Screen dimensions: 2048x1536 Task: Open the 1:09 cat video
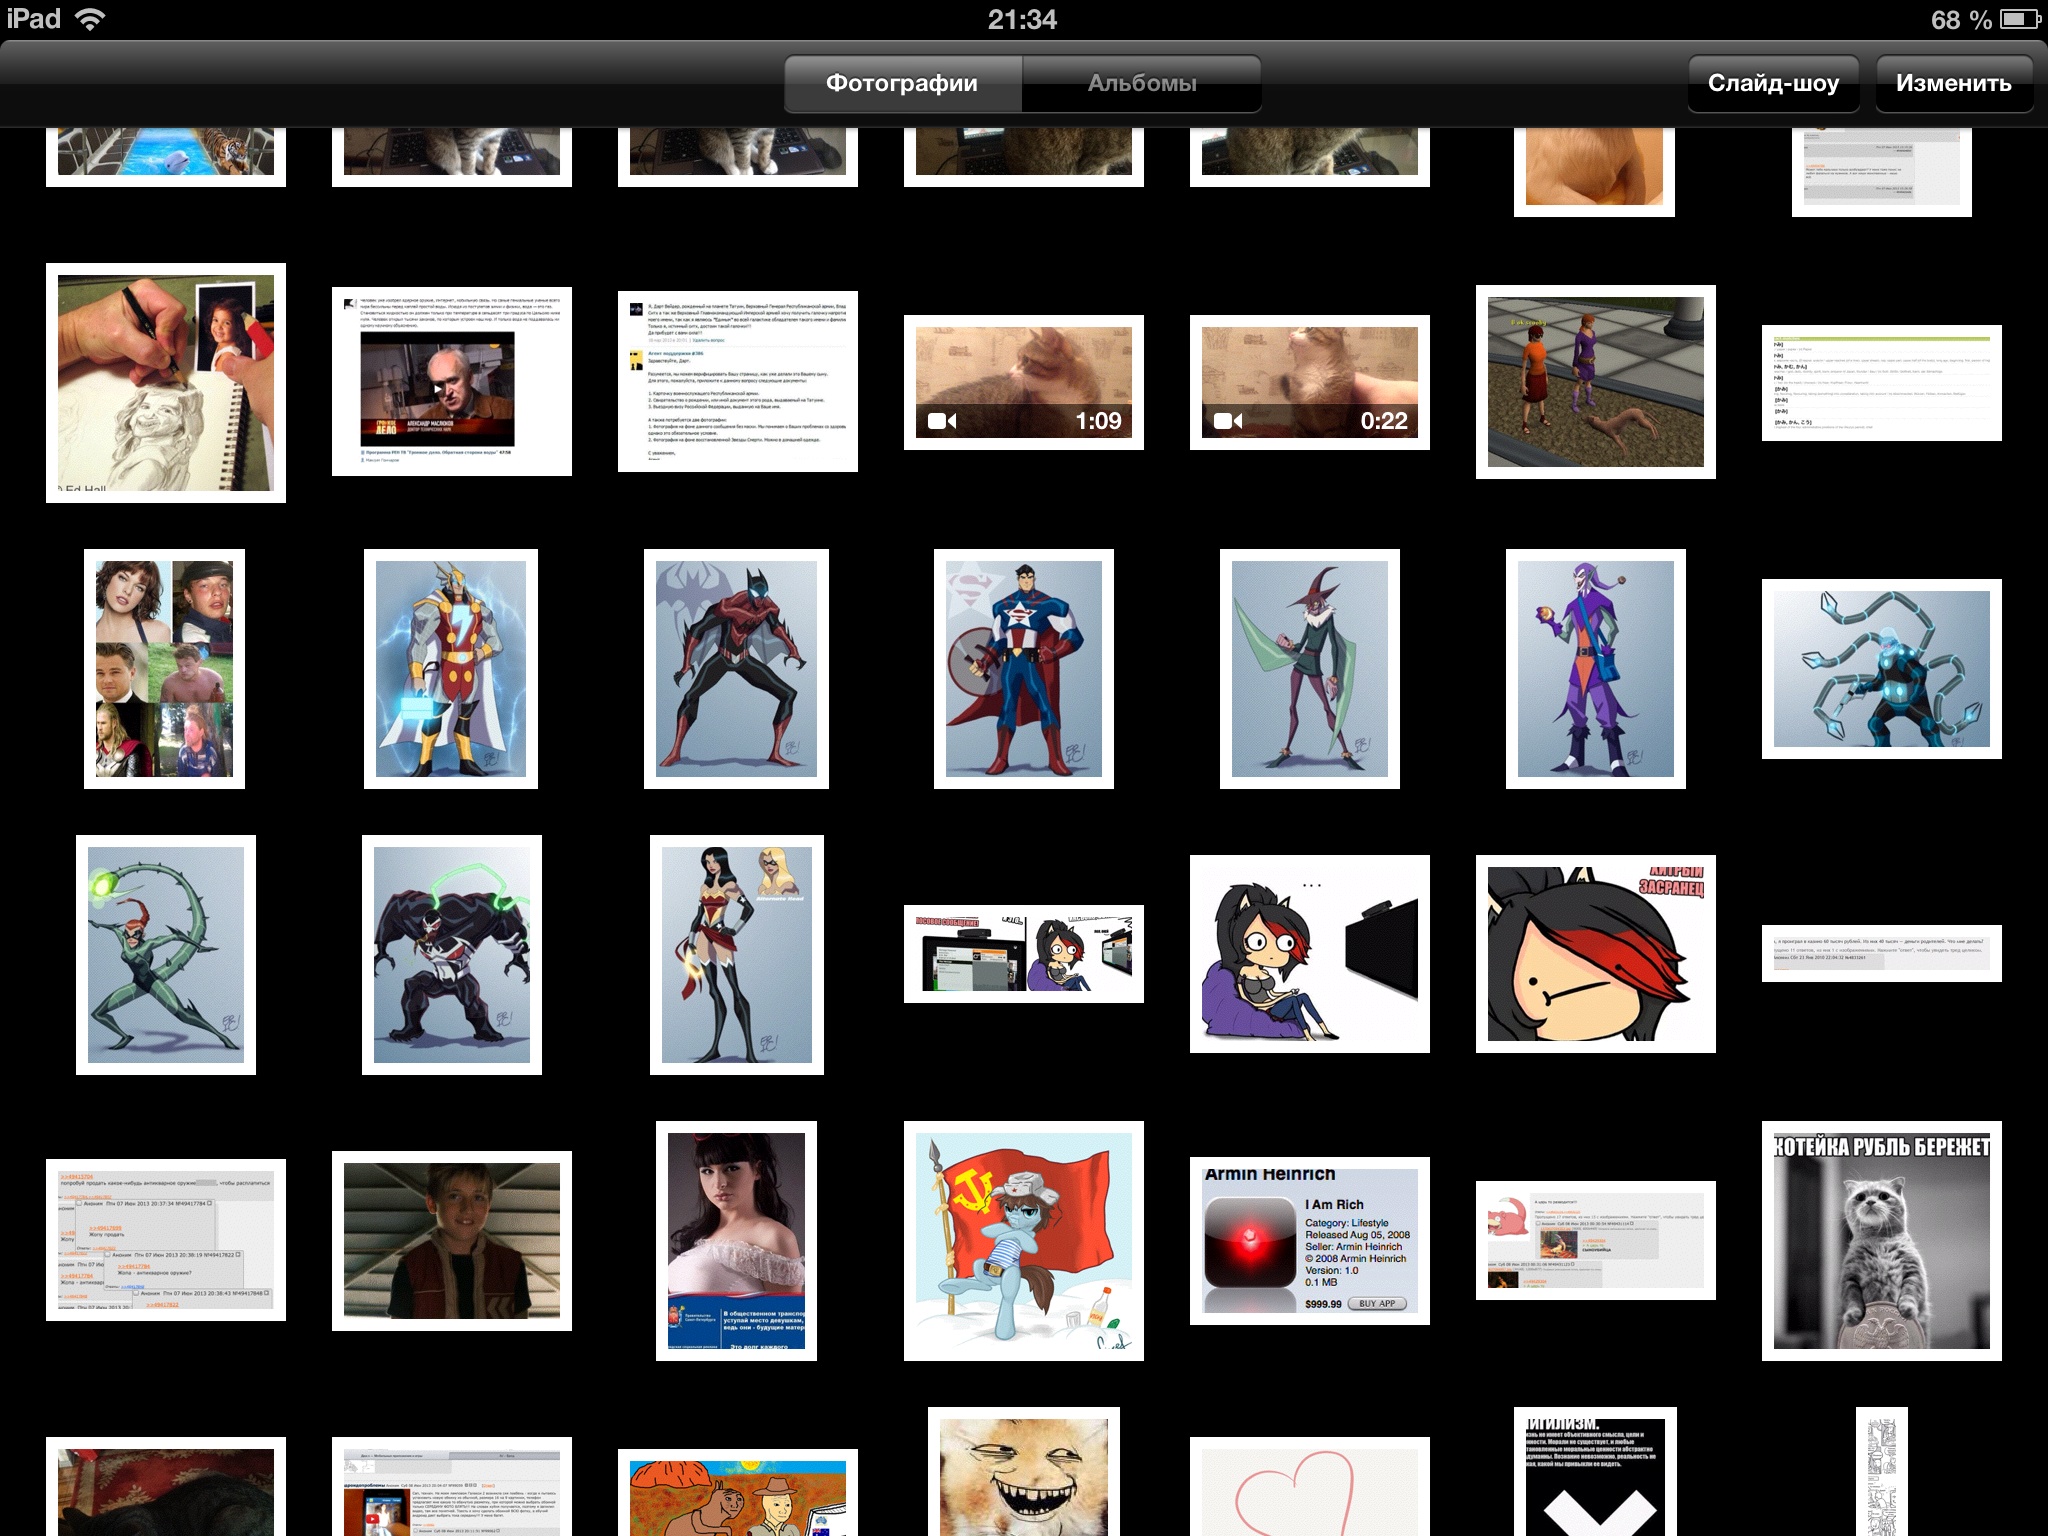pos(1024,382)
